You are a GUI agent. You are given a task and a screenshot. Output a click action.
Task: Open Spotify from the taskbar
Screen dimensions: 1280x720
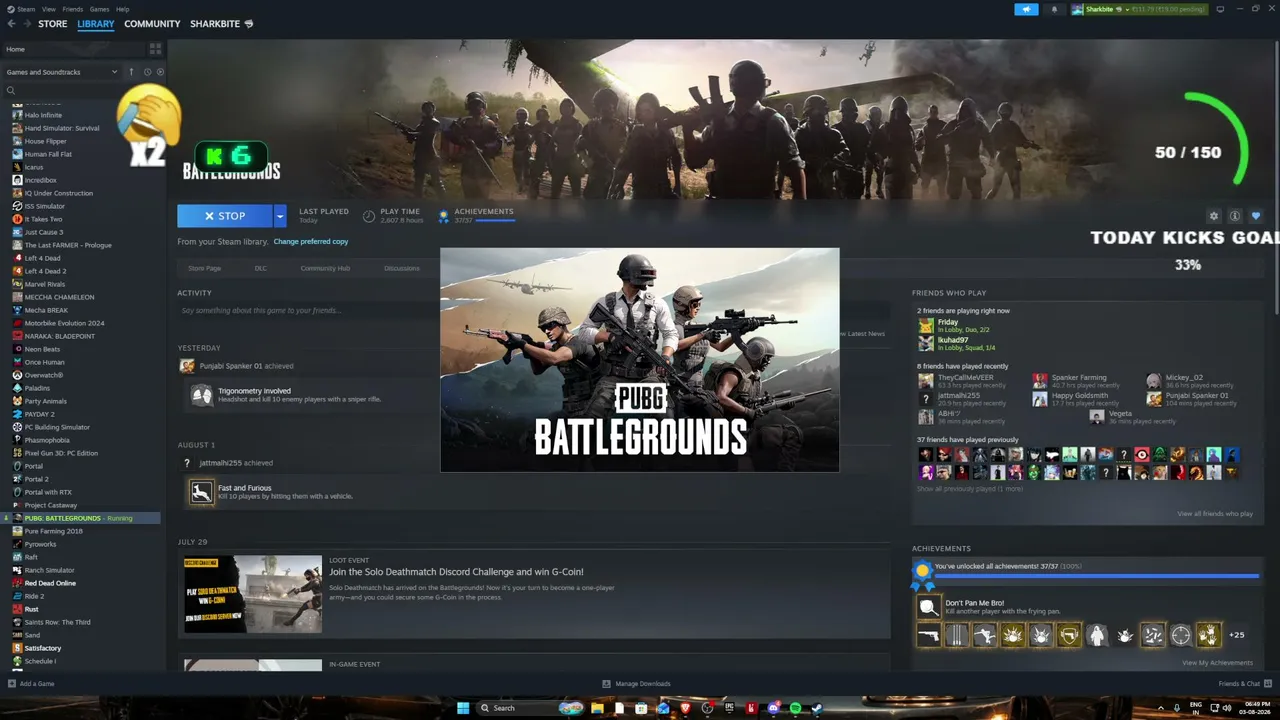(x=795, y=708)
